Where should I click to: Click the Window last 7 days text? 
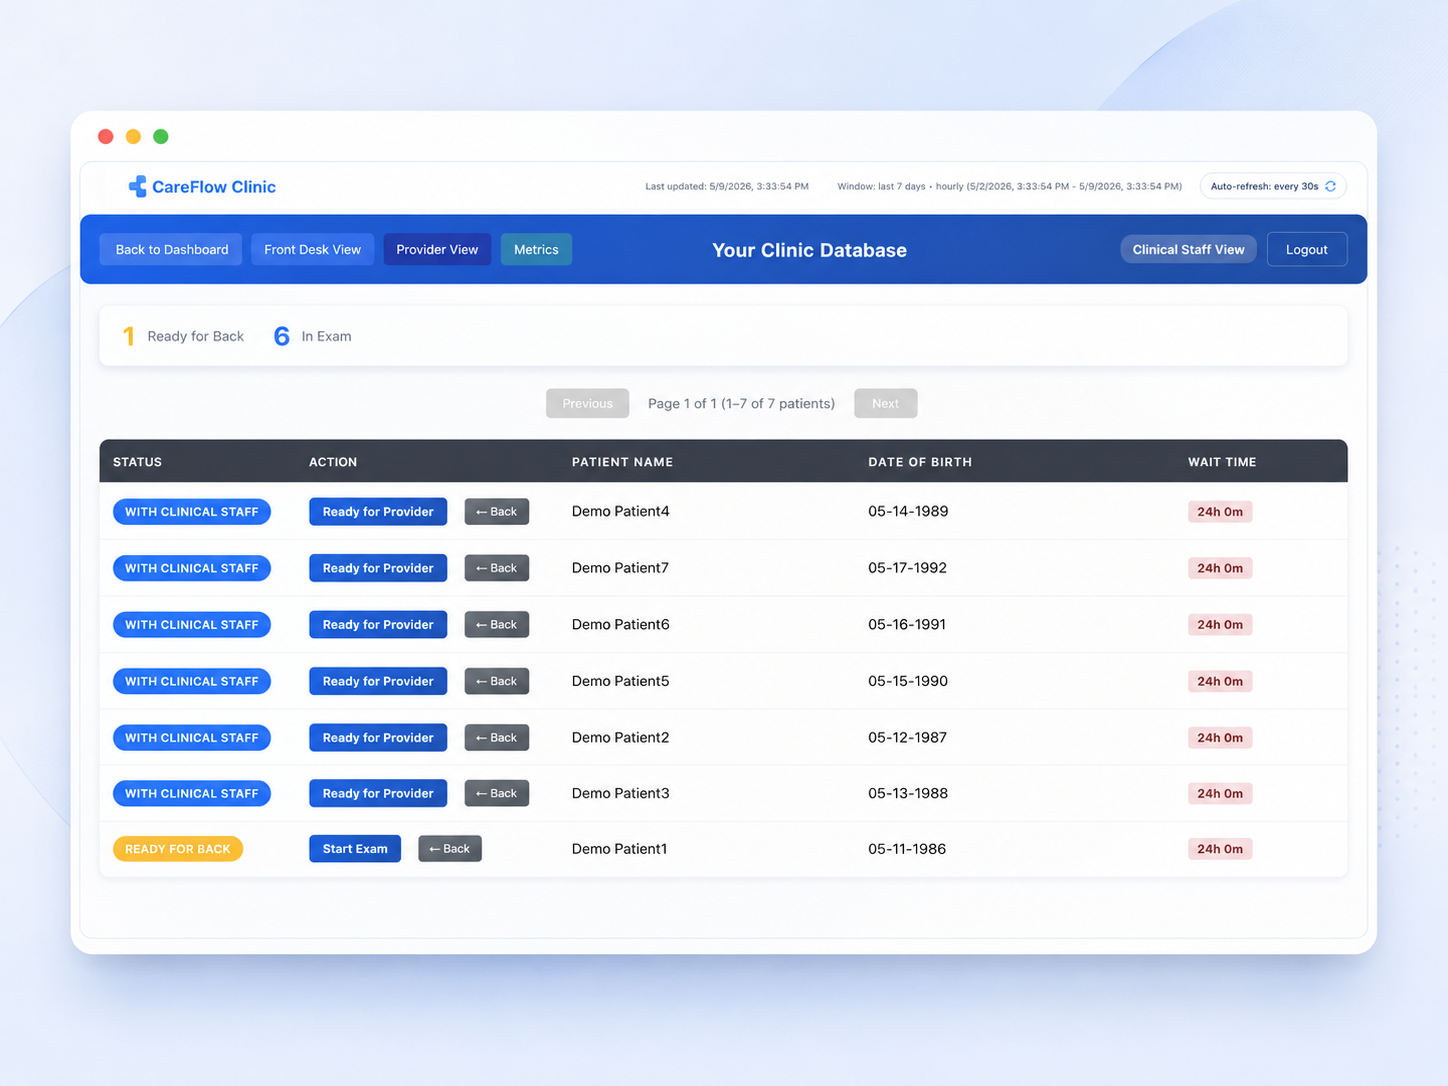(1009, 186)
